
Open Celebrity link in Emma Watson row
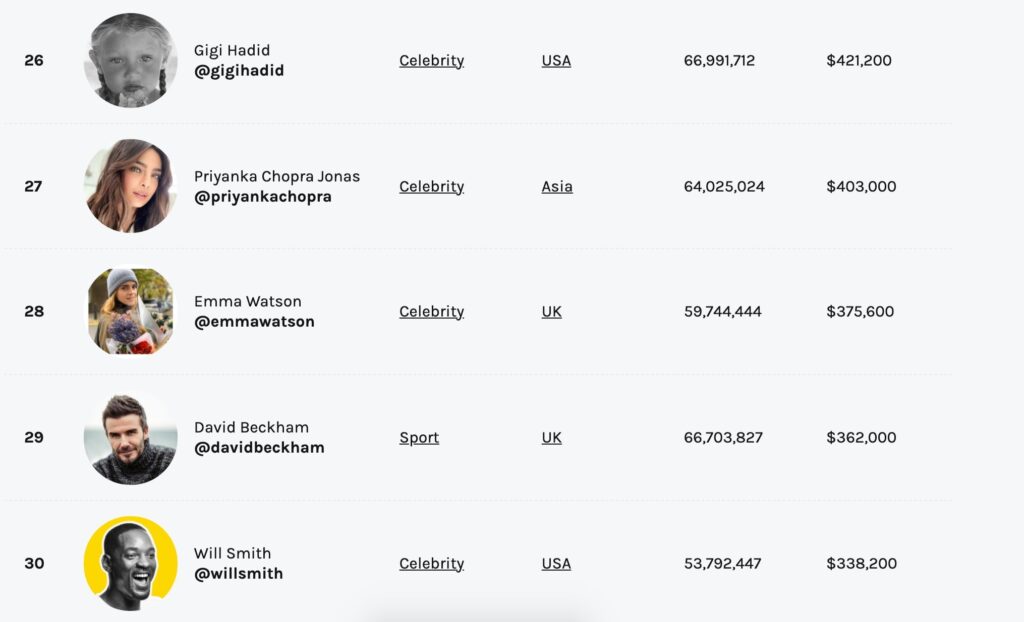point(431,312)
